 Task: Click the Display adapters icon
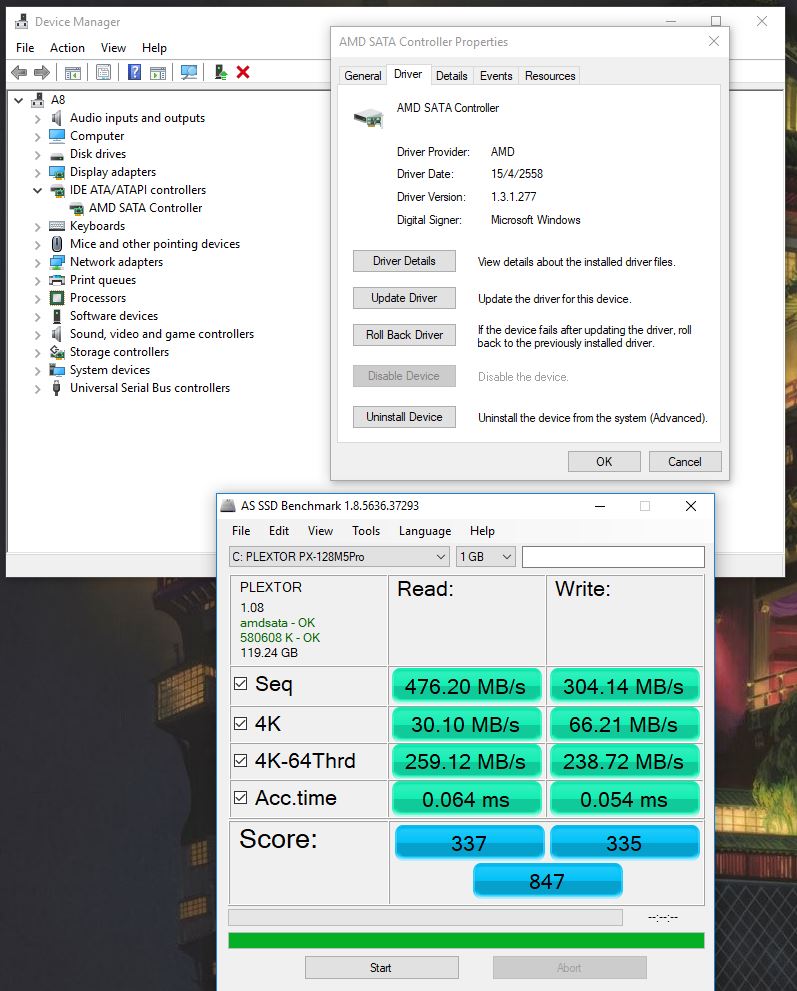(57, 173)
